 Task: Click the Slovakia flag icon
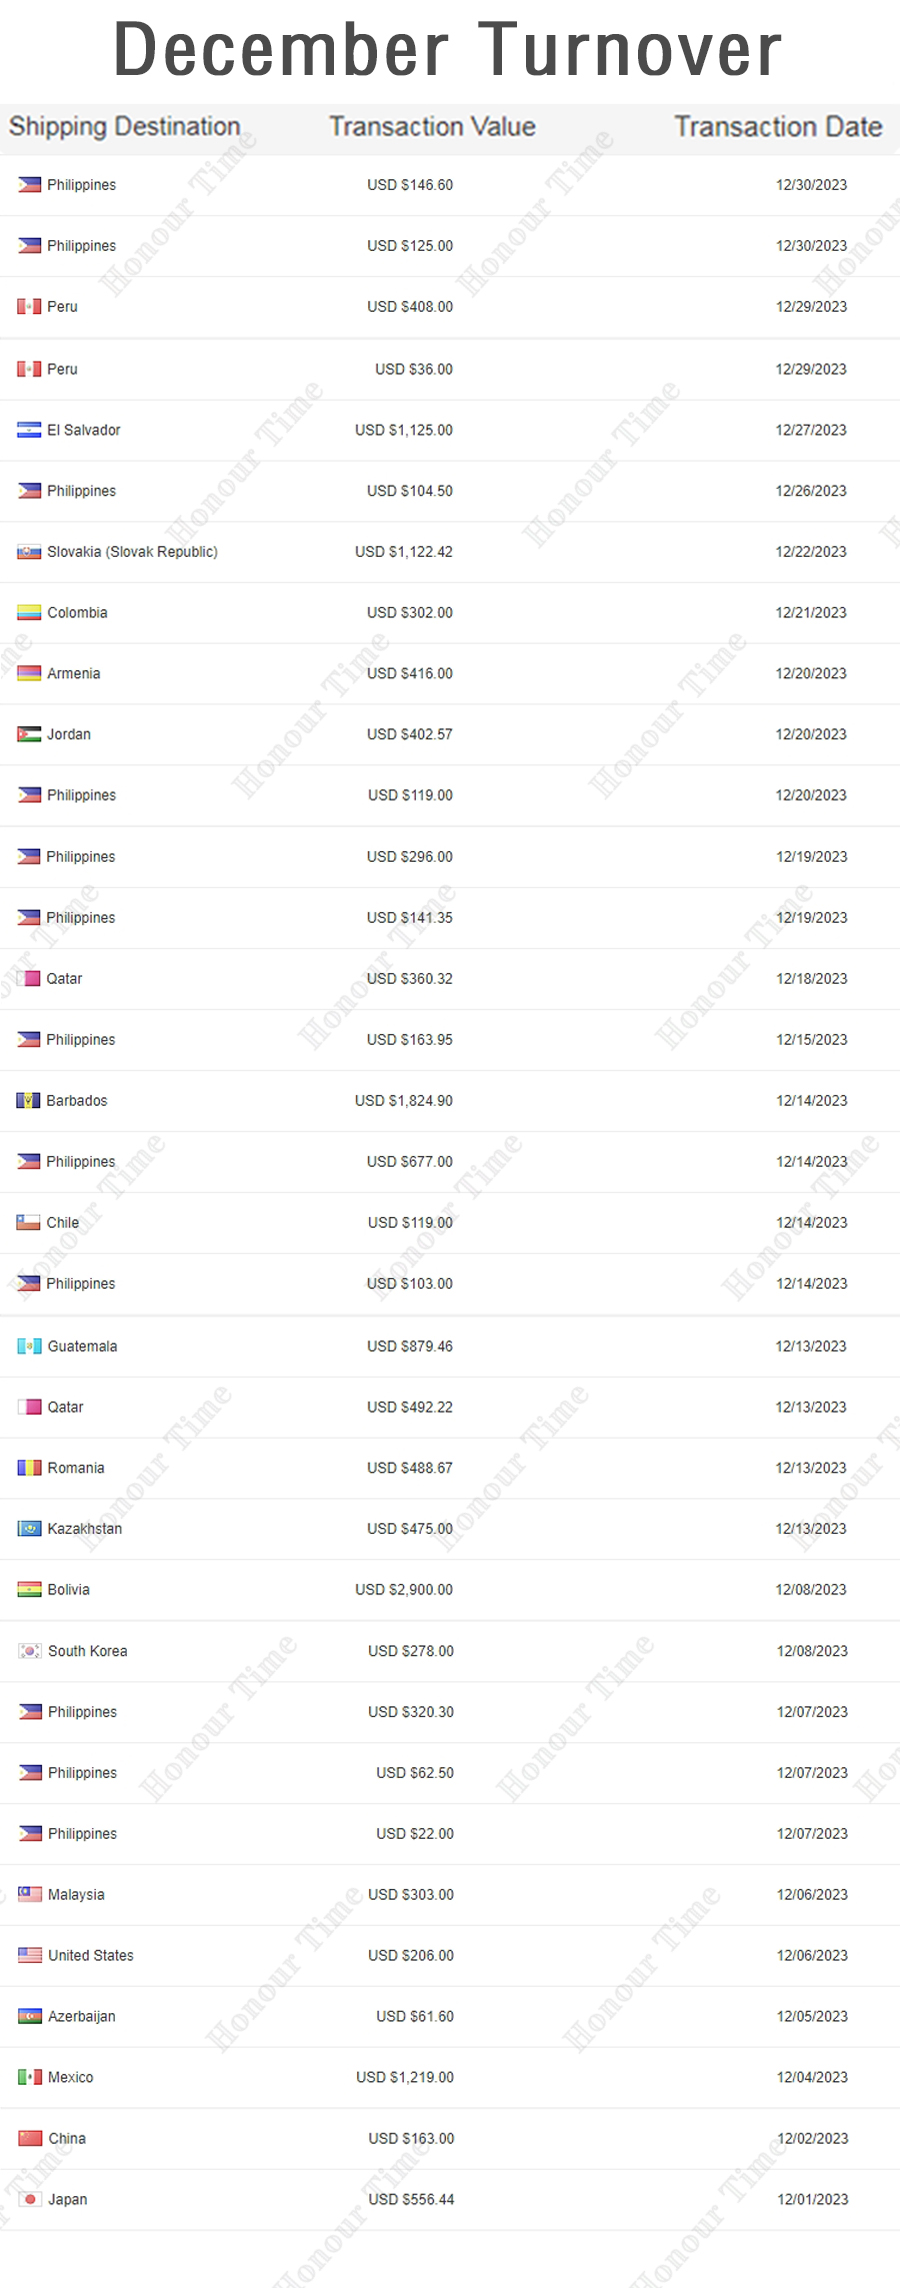pos(29,552)
